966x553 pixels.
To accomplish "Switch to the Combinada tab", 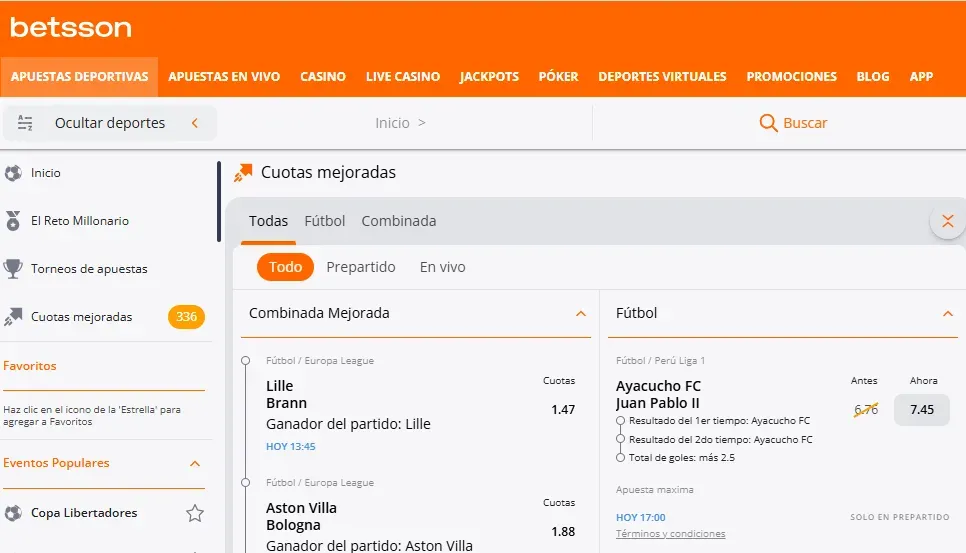I will pos(399,221).
